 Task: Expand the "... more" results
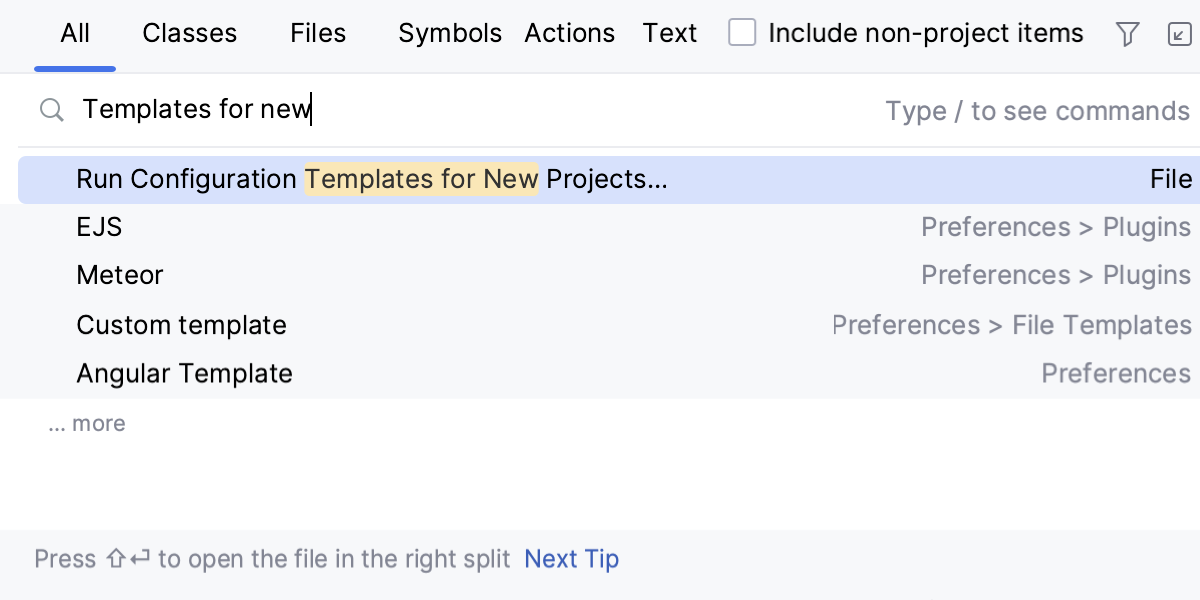86,423
